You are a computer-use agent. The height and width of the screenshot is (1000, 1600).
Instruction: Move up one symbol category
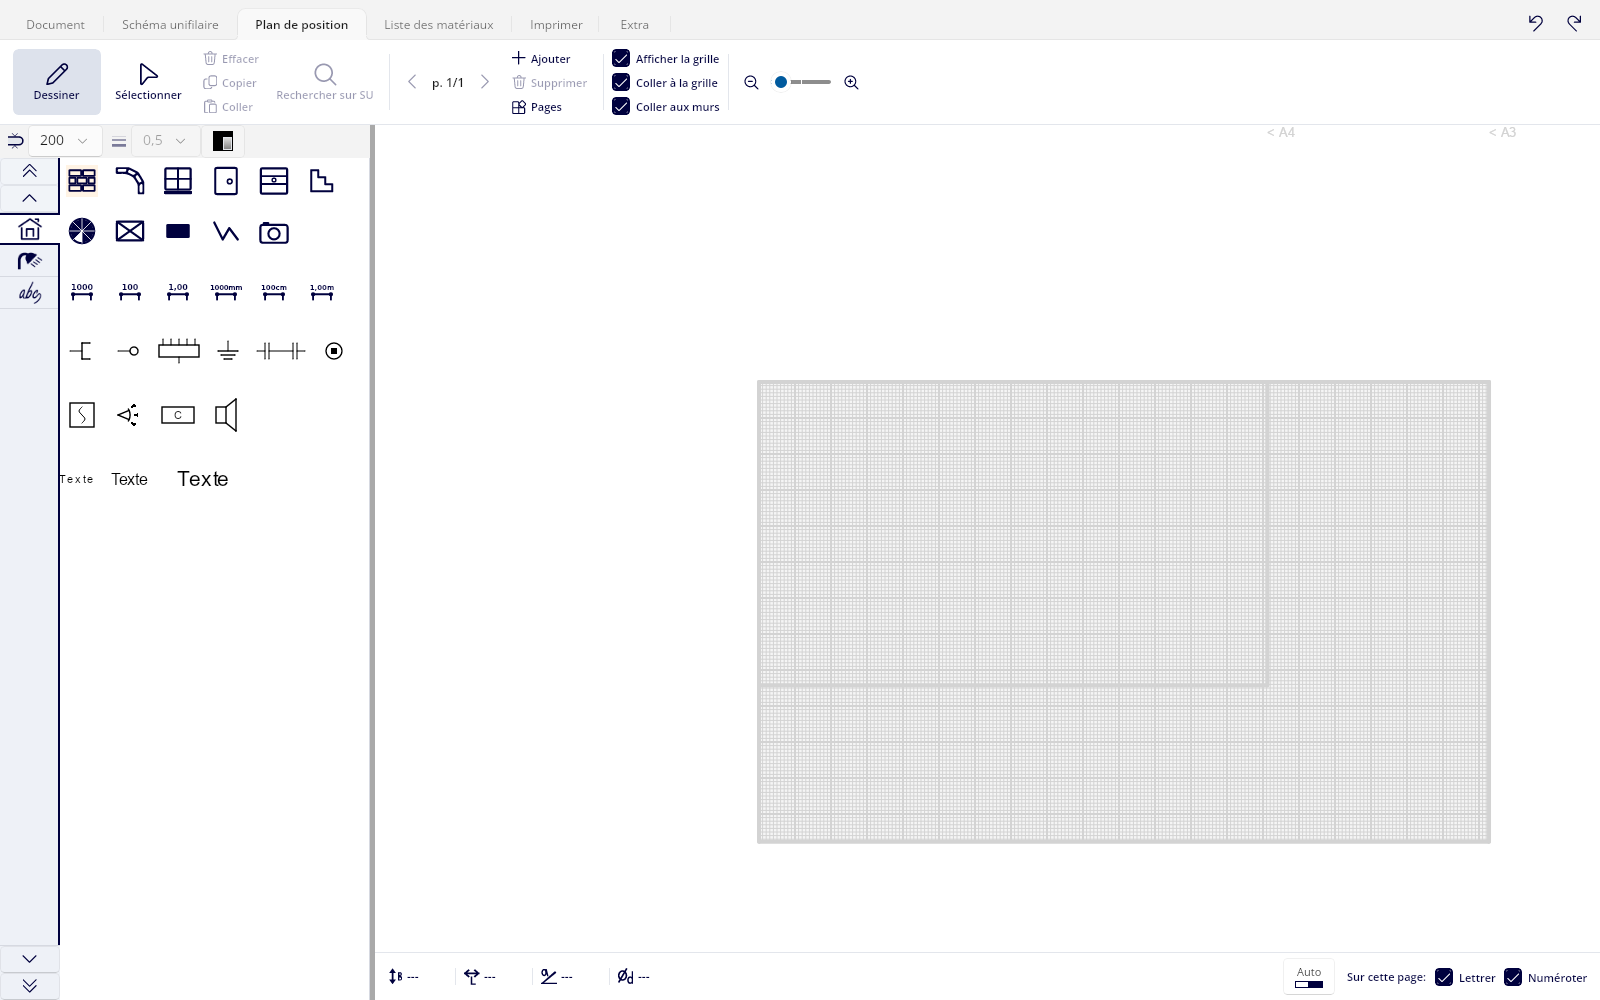(29, 198)
